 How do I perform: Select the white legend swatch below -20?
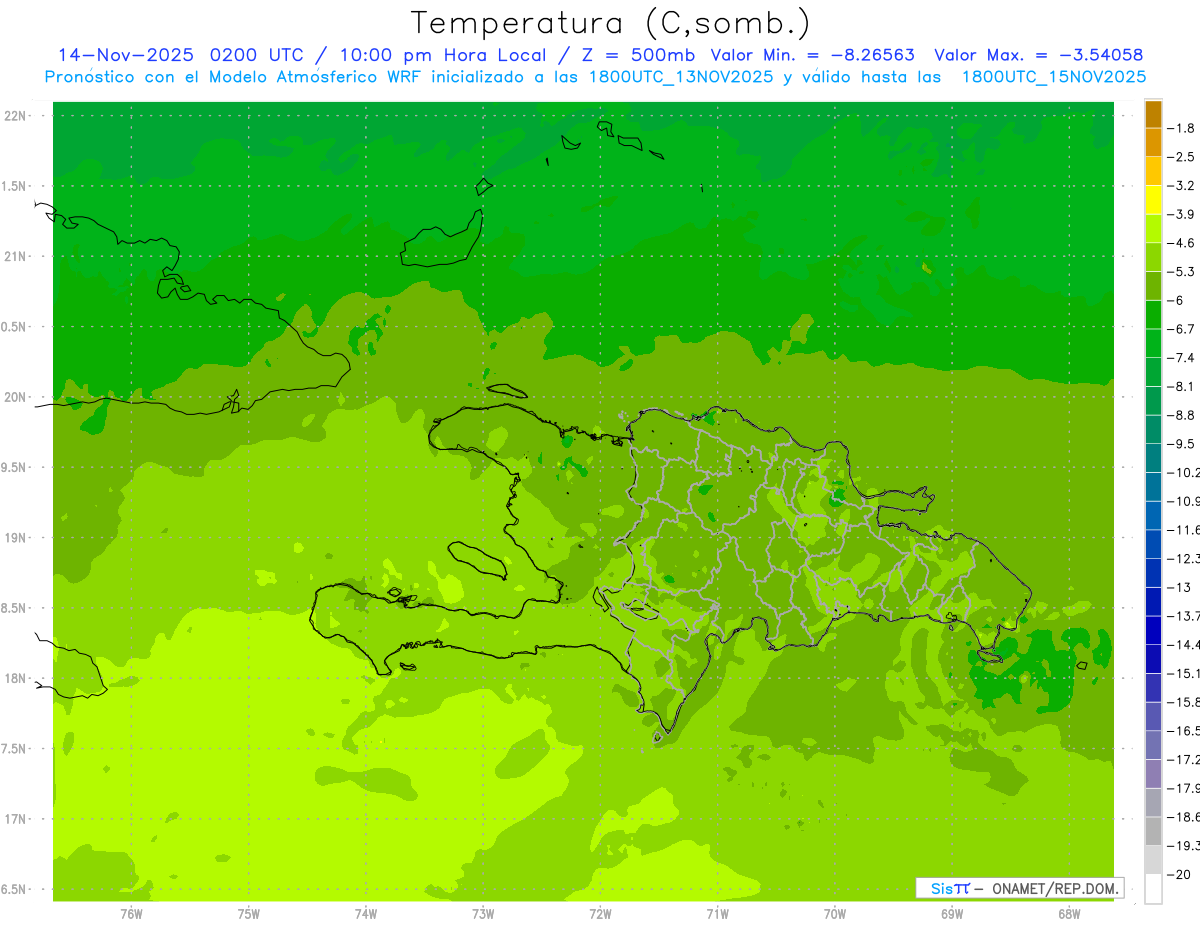point(1153,889)
